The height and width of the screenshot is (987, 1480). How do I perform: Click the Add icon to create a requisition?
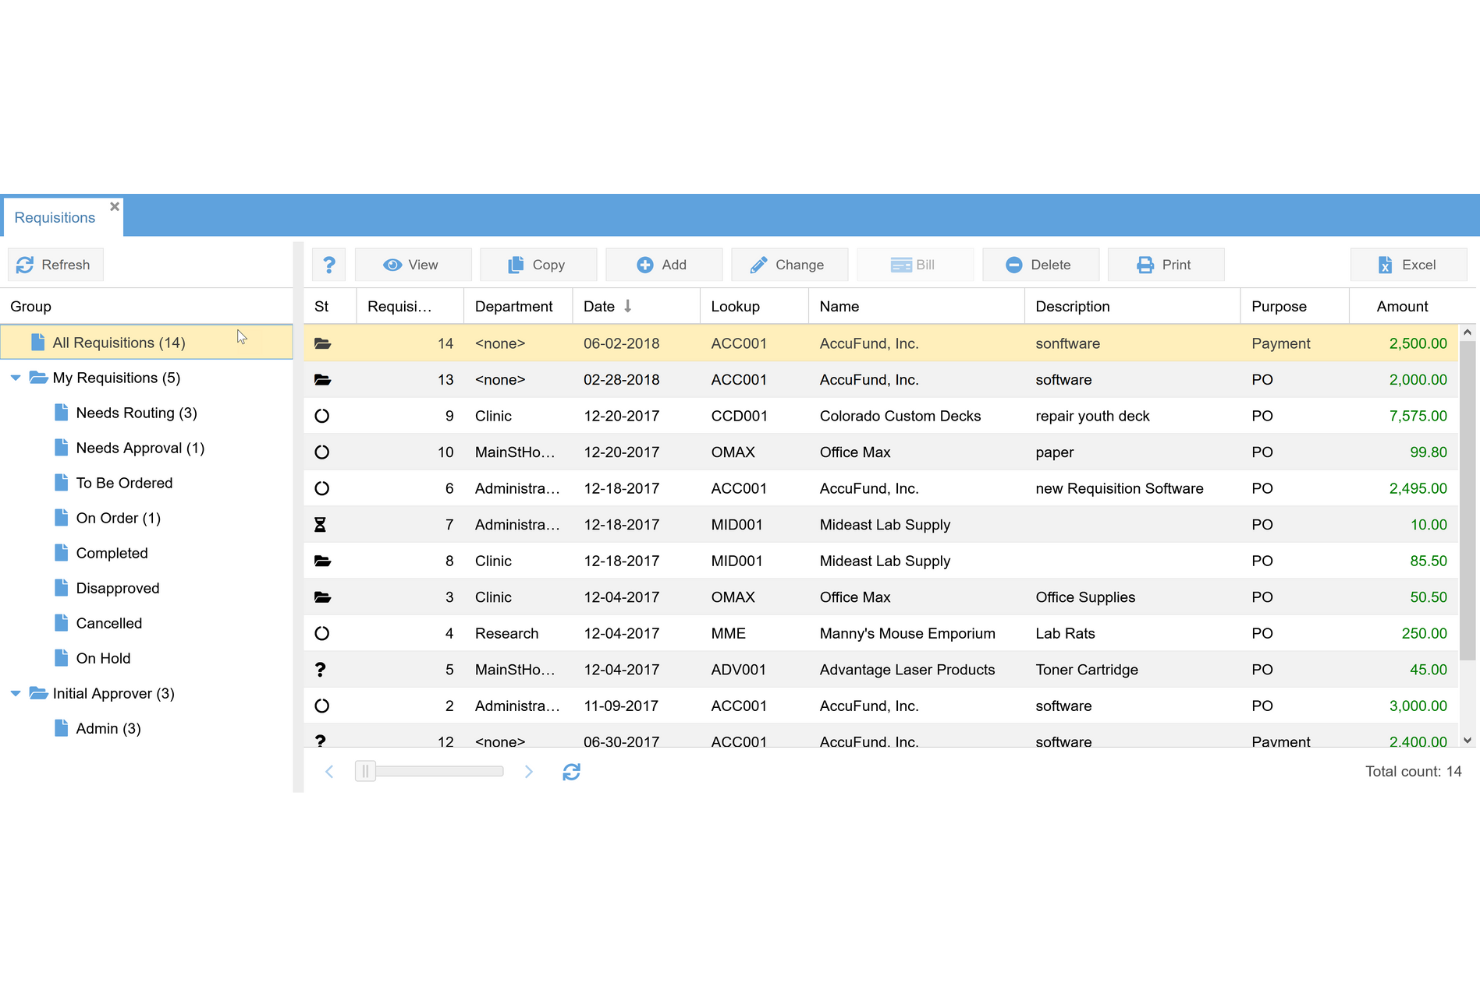click(646, 264)
